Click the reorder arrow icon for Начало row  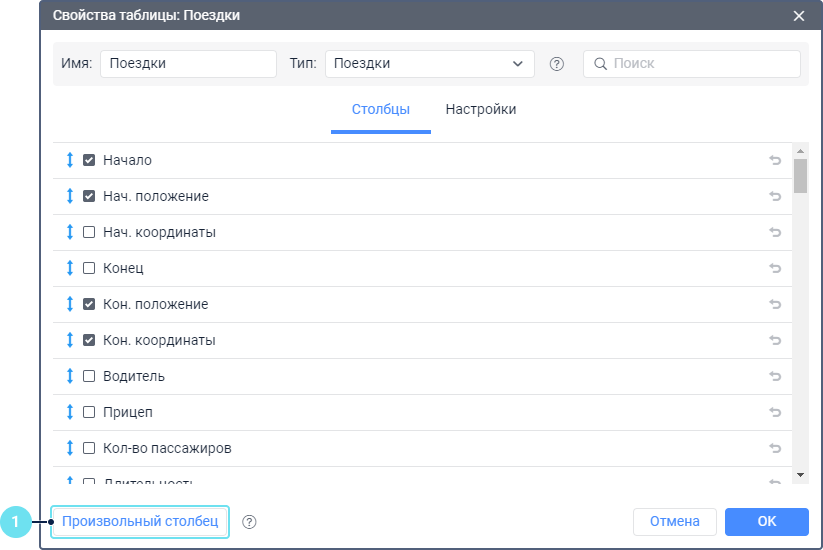pyautogui.click(x=70, y=160)
